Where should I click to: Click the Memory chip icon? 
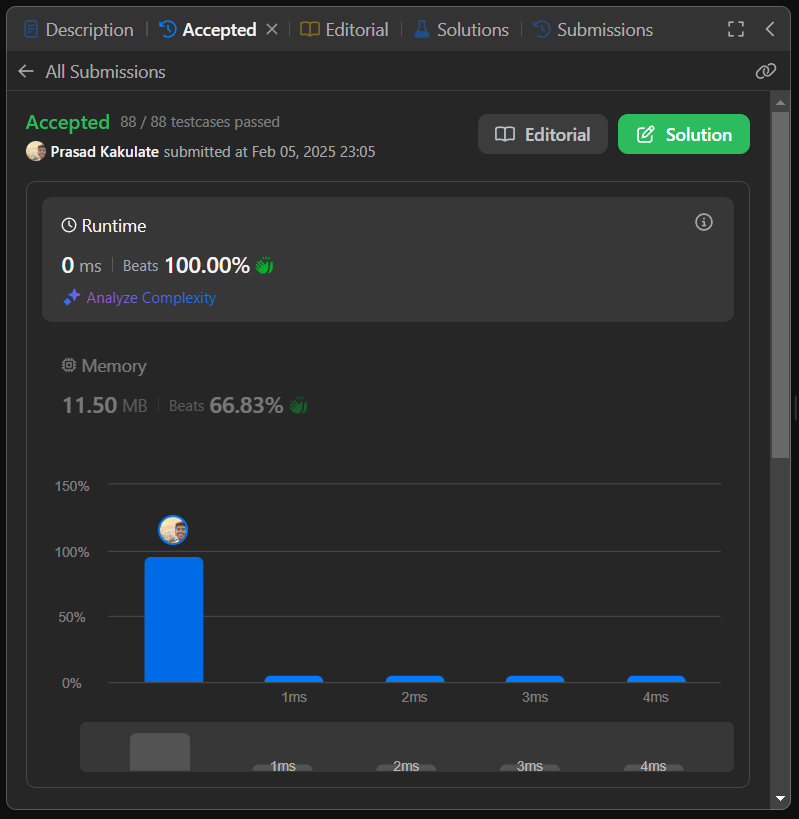68,365
